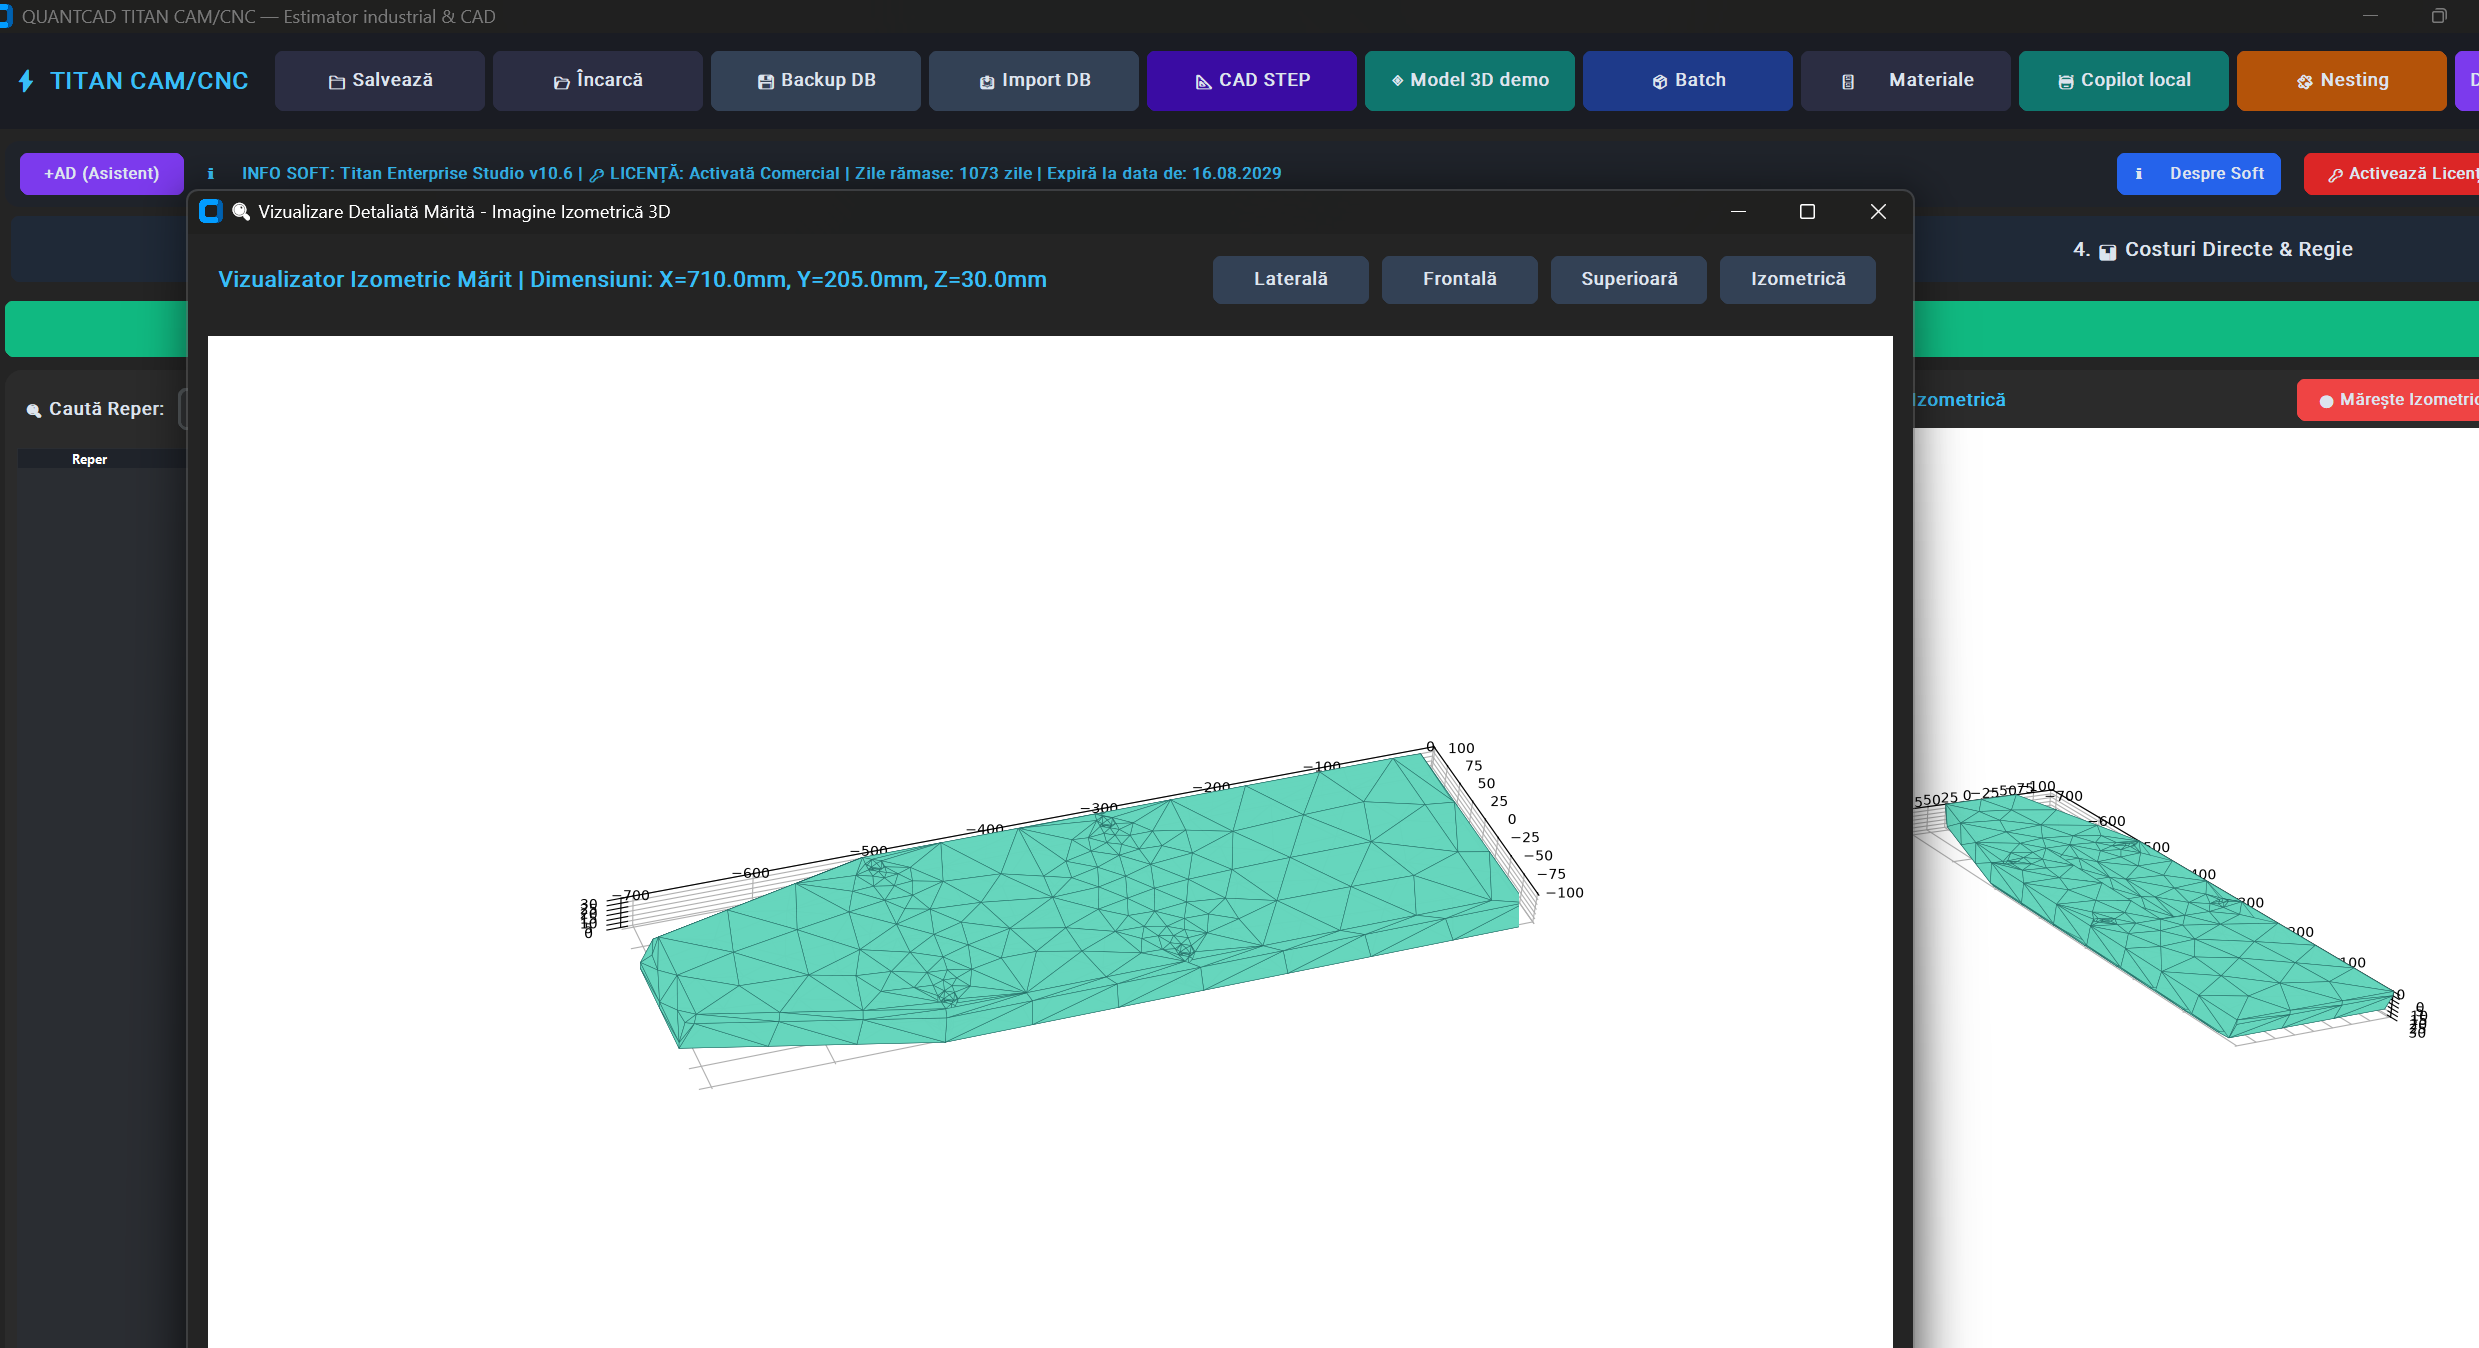This screenshot has width=2479, height=1348.
Task: Click the magnifier icon in viewer title bar
Action: 241,212
